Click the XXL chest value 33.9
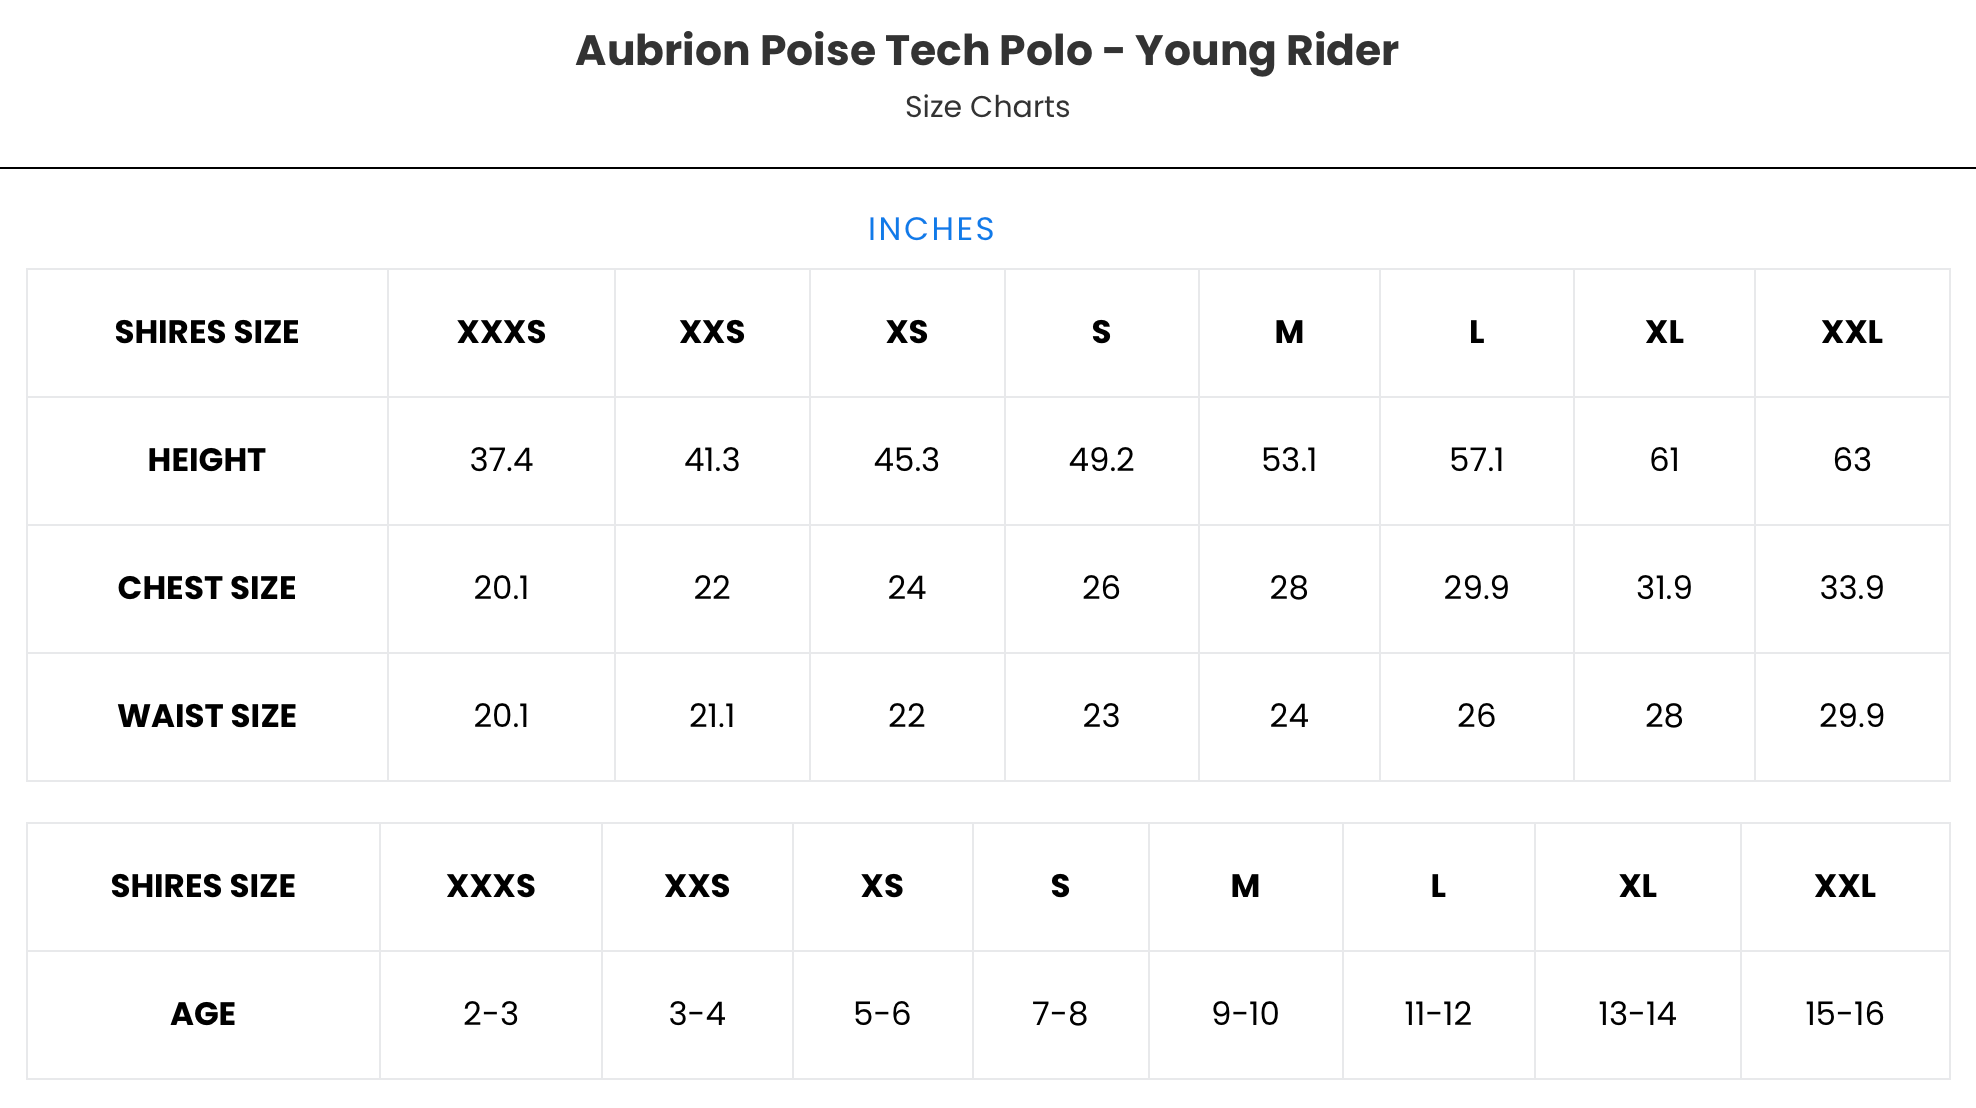This screenshot has width=1976, height=1108. (1852, 588)
